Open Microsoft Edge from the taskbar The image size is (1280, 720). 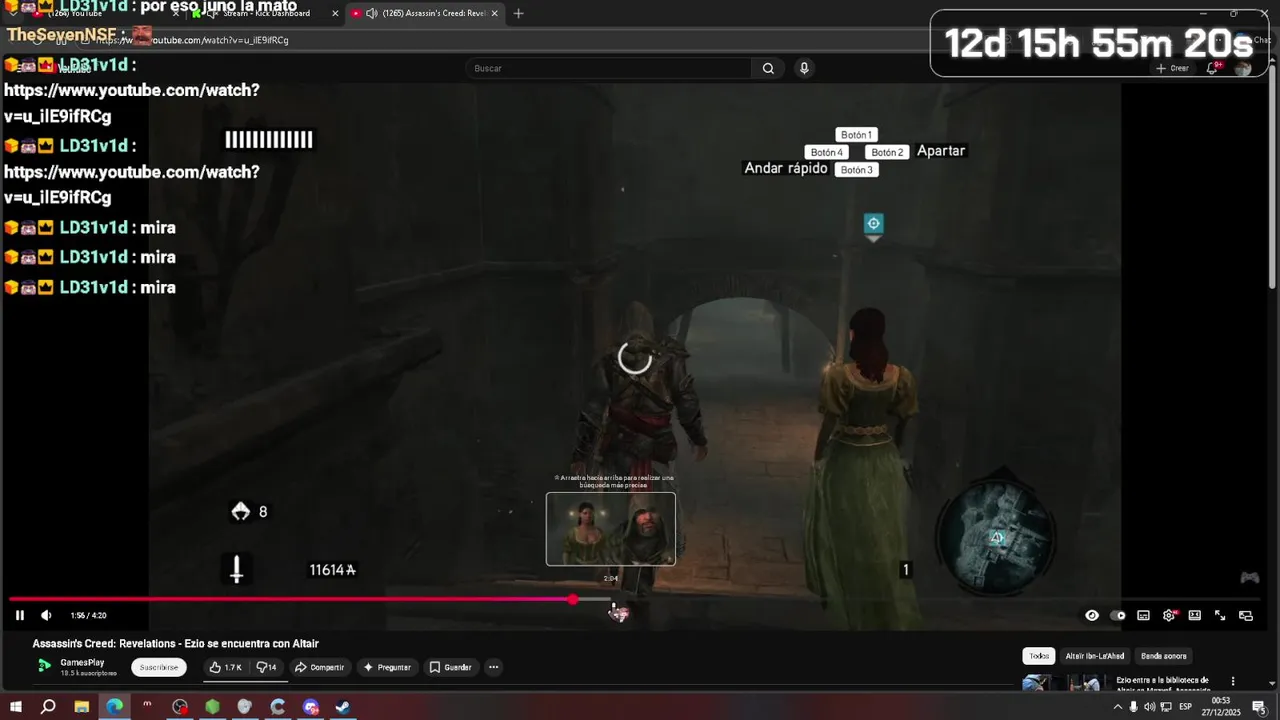[114, 707]
